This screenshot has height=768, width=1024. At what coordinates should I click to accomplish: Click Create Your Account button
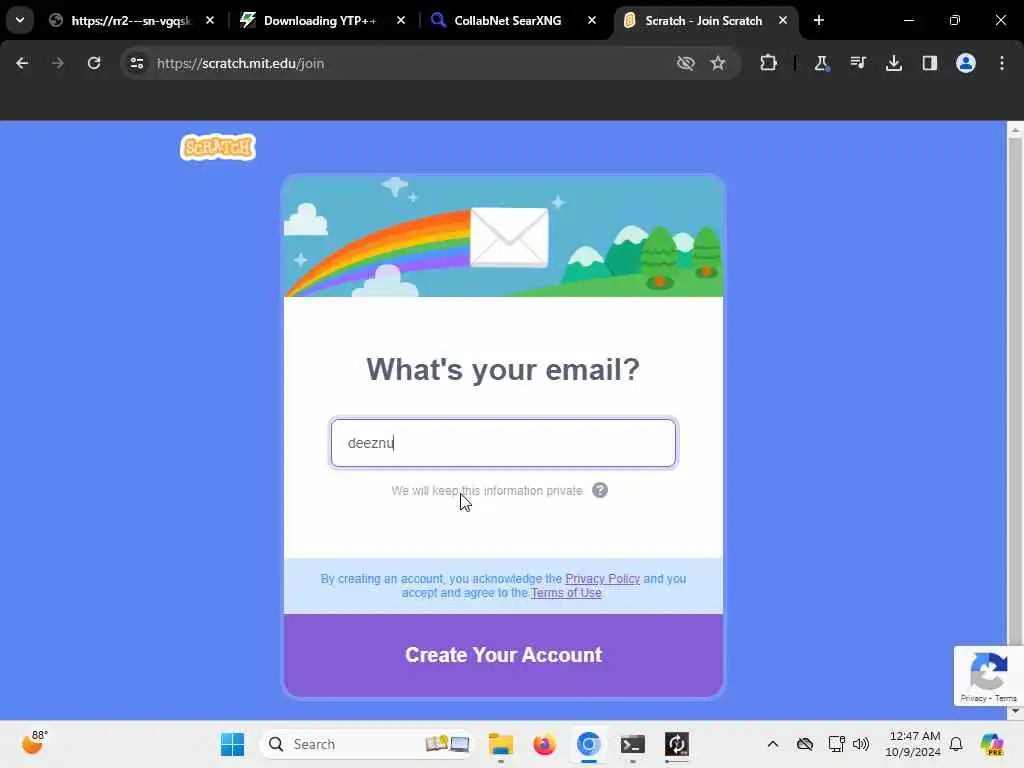(x=503, y=655)
